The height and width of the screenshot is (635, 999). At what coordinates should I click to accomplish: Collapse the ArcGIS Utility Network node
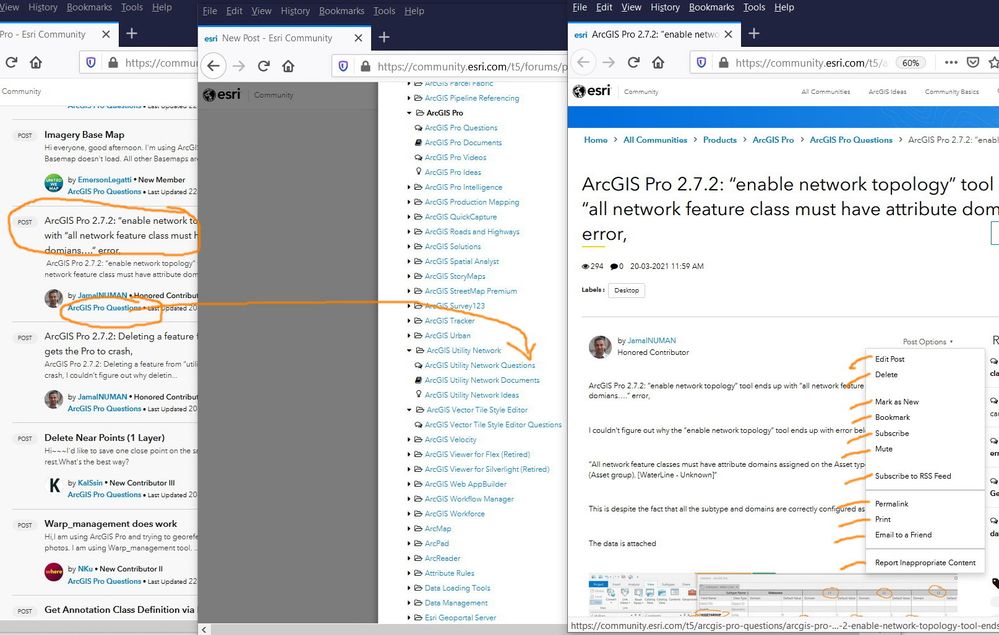409,350
